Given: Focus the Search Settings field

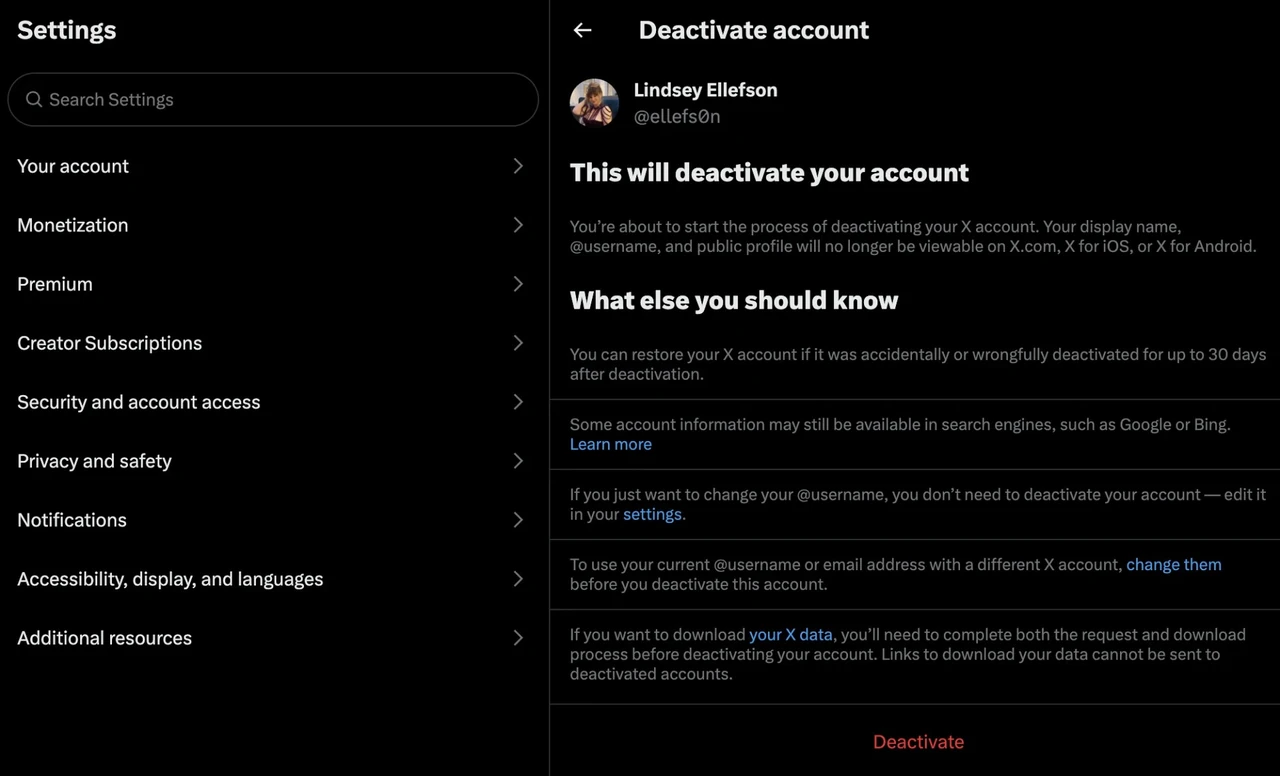Looking at the screenshot, I should click(273, 99).
